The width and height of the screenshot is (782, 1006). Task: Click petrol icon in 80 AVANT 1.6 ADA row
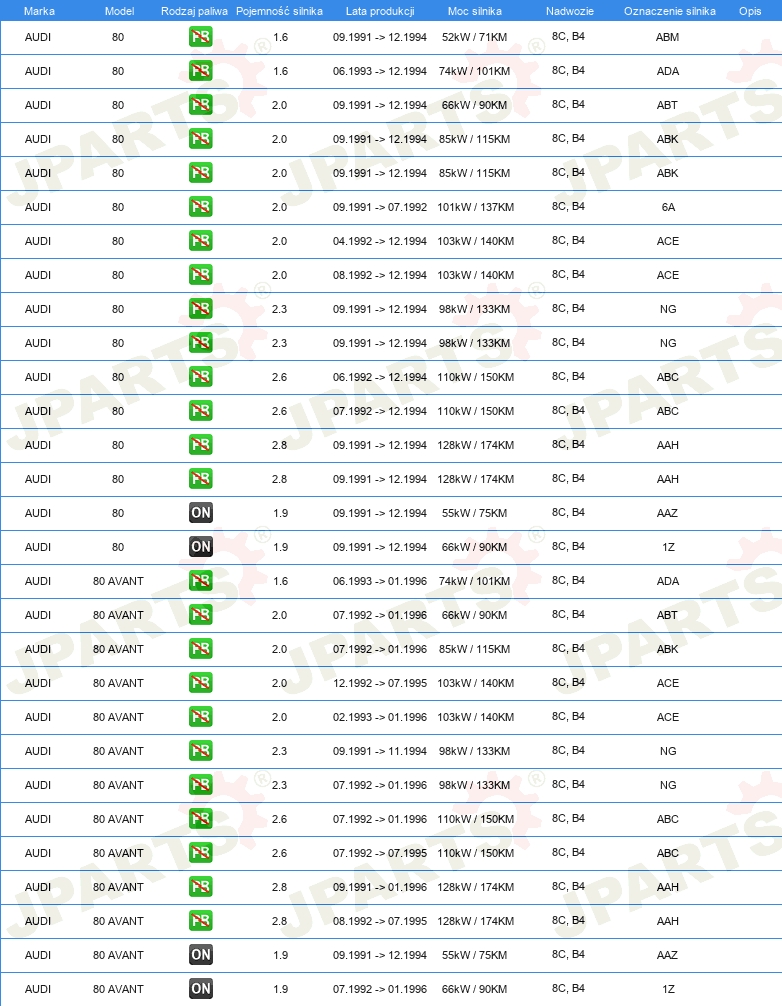pyautogui.click(x=201, y=581)
